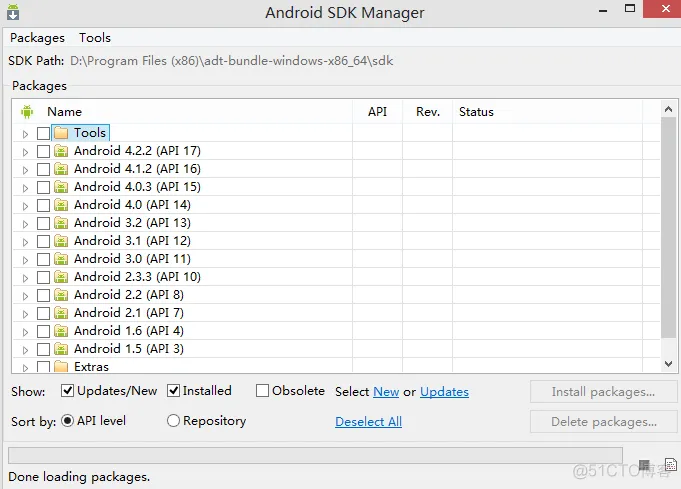Enable the Obsolete show filter
Viewport: 681px width, 489px height.
[x=262, y=391]
